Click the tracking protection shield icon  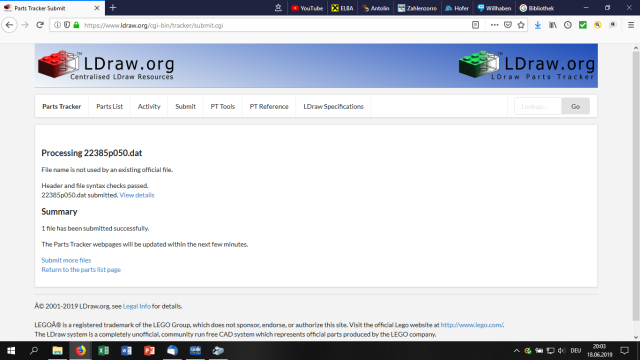(67, 25)
